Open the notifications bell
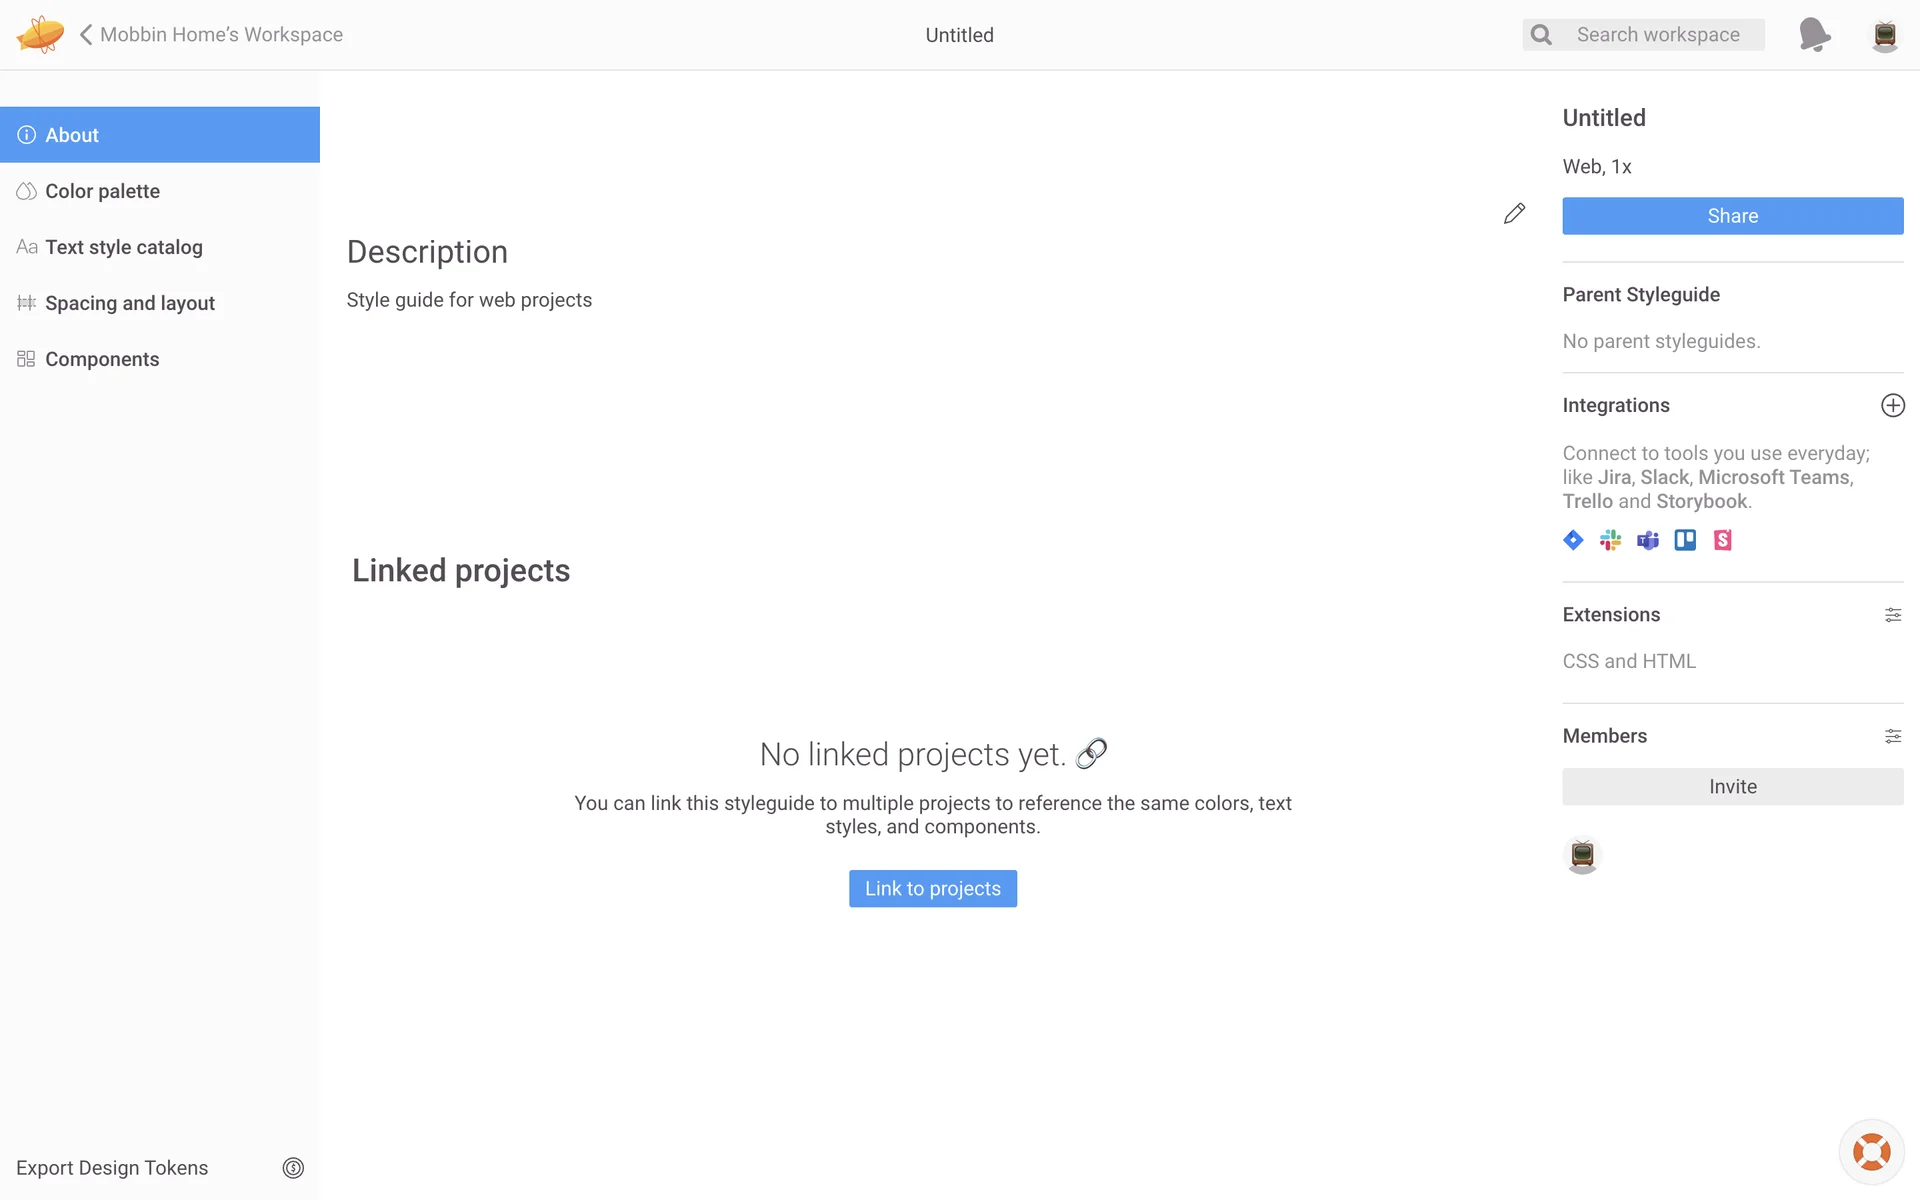This screenshot has height=1200, width=1920. (1814, 35)
